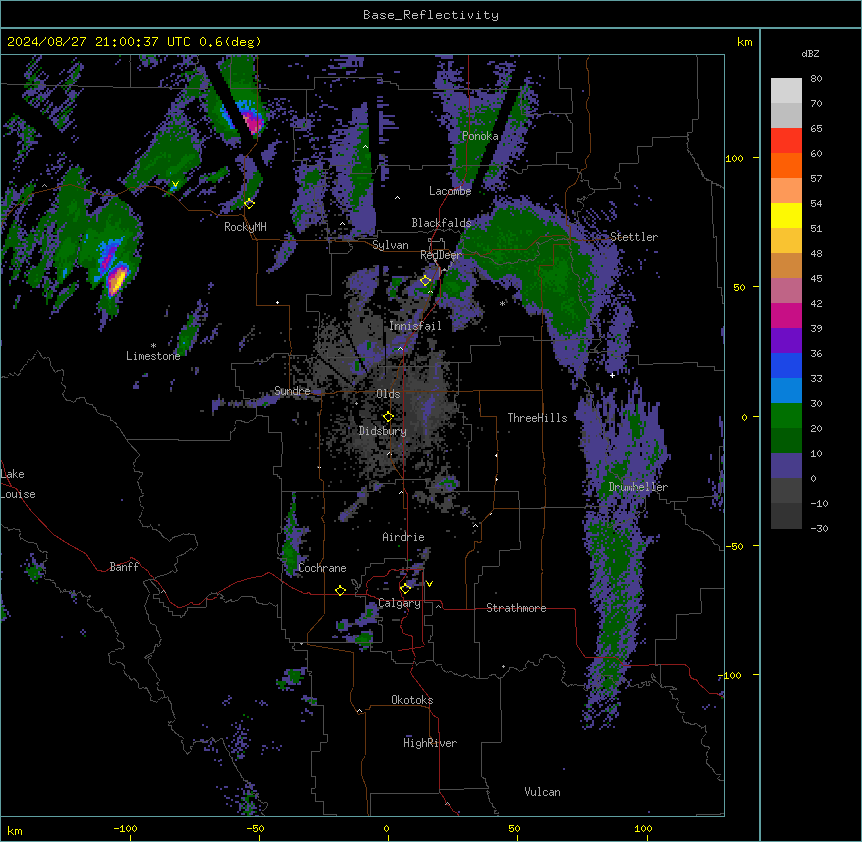The width and height of the screenshot is (862, 842).
Task: Click the Lake Louise label
Action: tap(18, 484)
